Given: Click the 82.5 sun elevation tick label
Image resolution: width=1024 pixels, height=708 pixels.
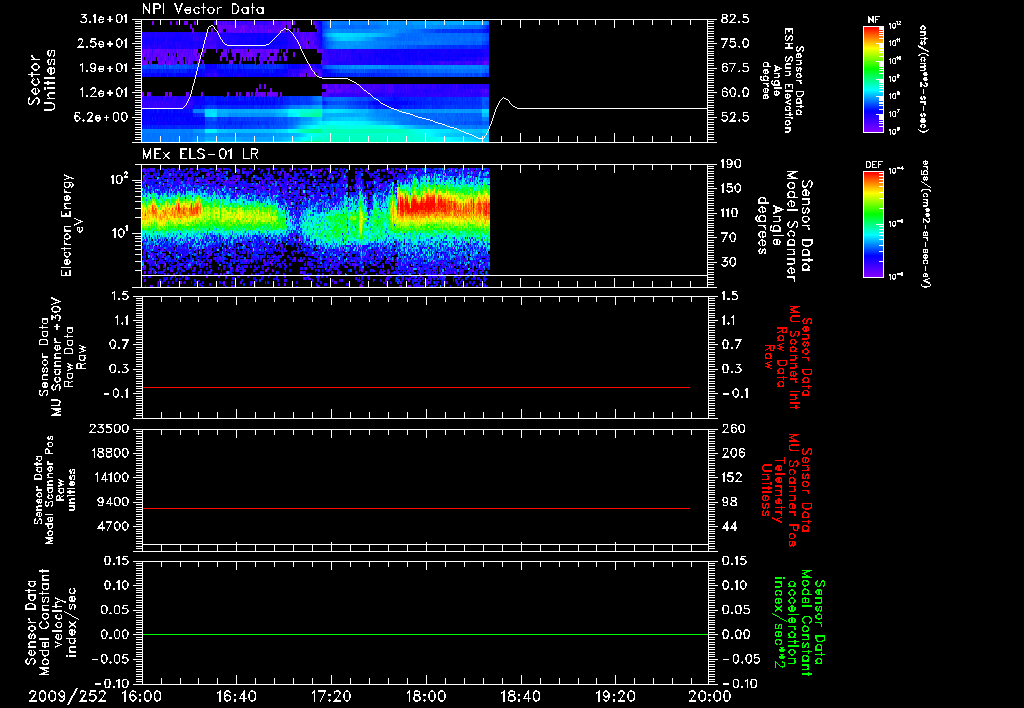Looking at the screenshot, I should [735, 19].
